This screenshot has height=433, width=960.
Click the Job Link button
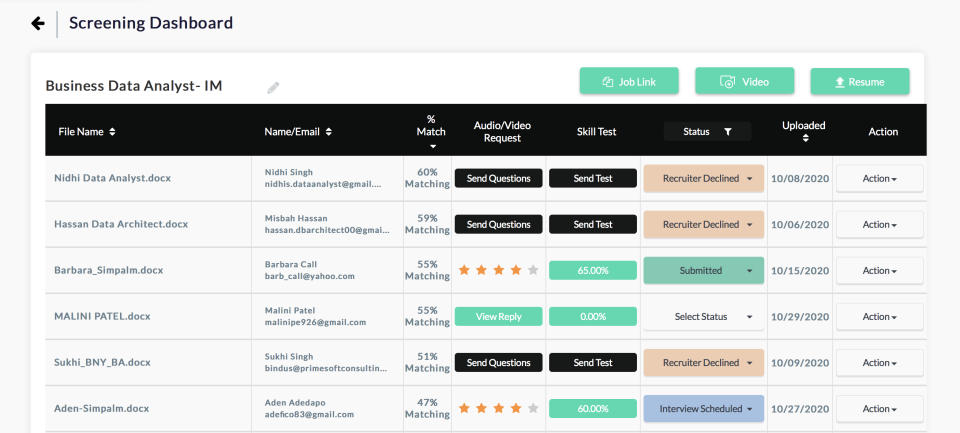629,82
